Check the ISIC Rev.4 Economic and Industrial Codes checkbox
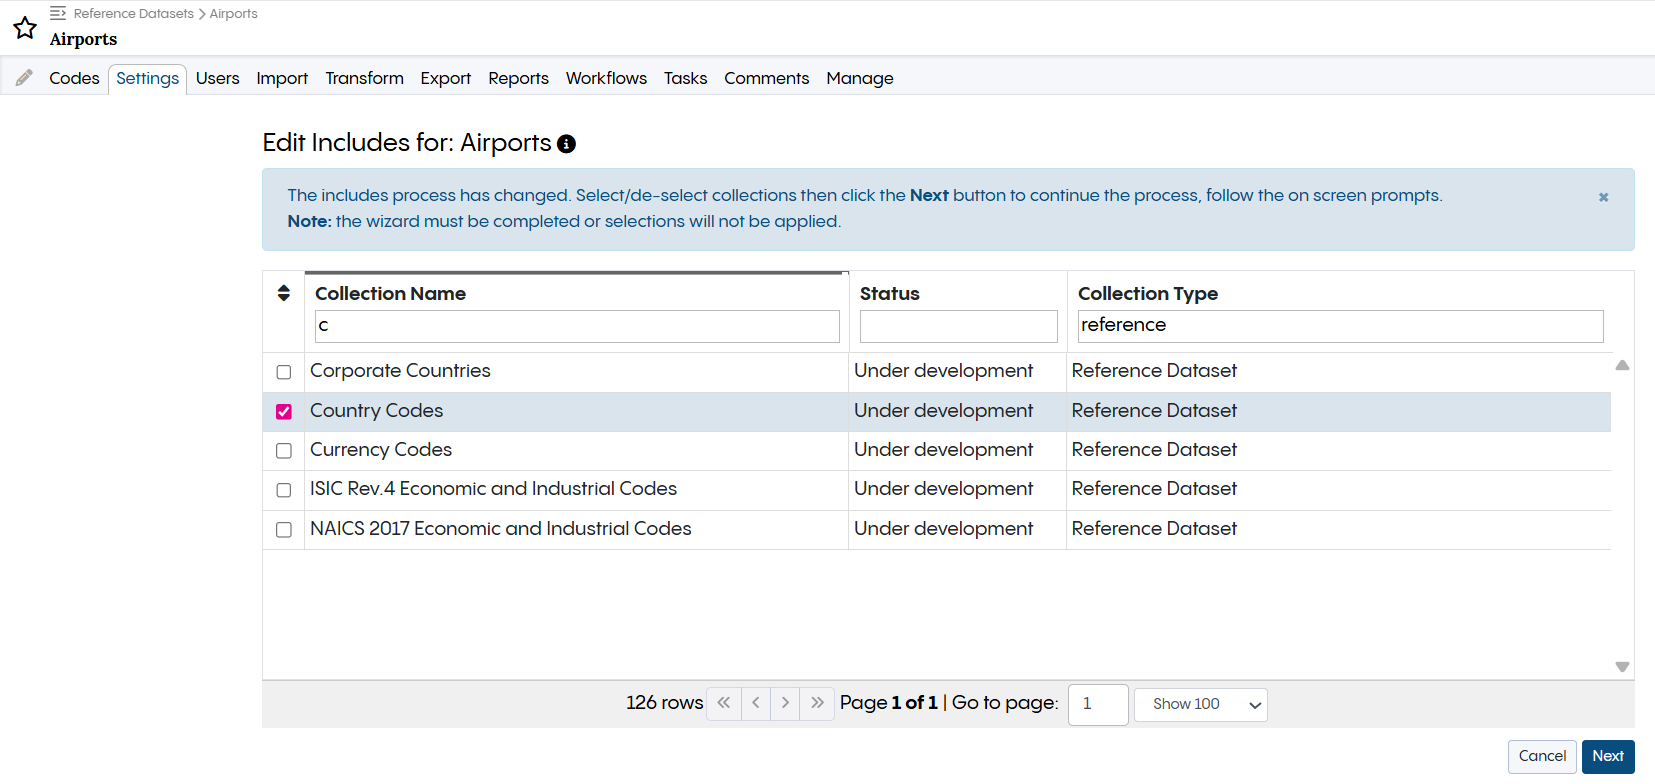 [x=284, y=490]
